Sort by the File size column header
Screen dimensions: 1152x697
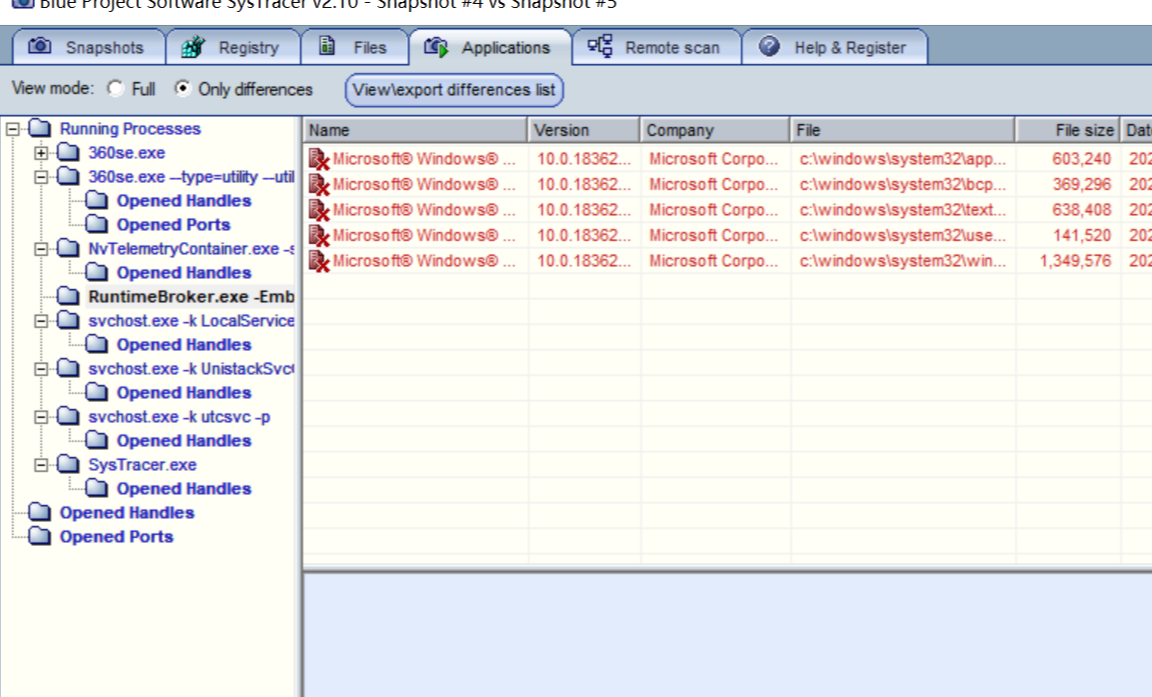pos(1068,130)
